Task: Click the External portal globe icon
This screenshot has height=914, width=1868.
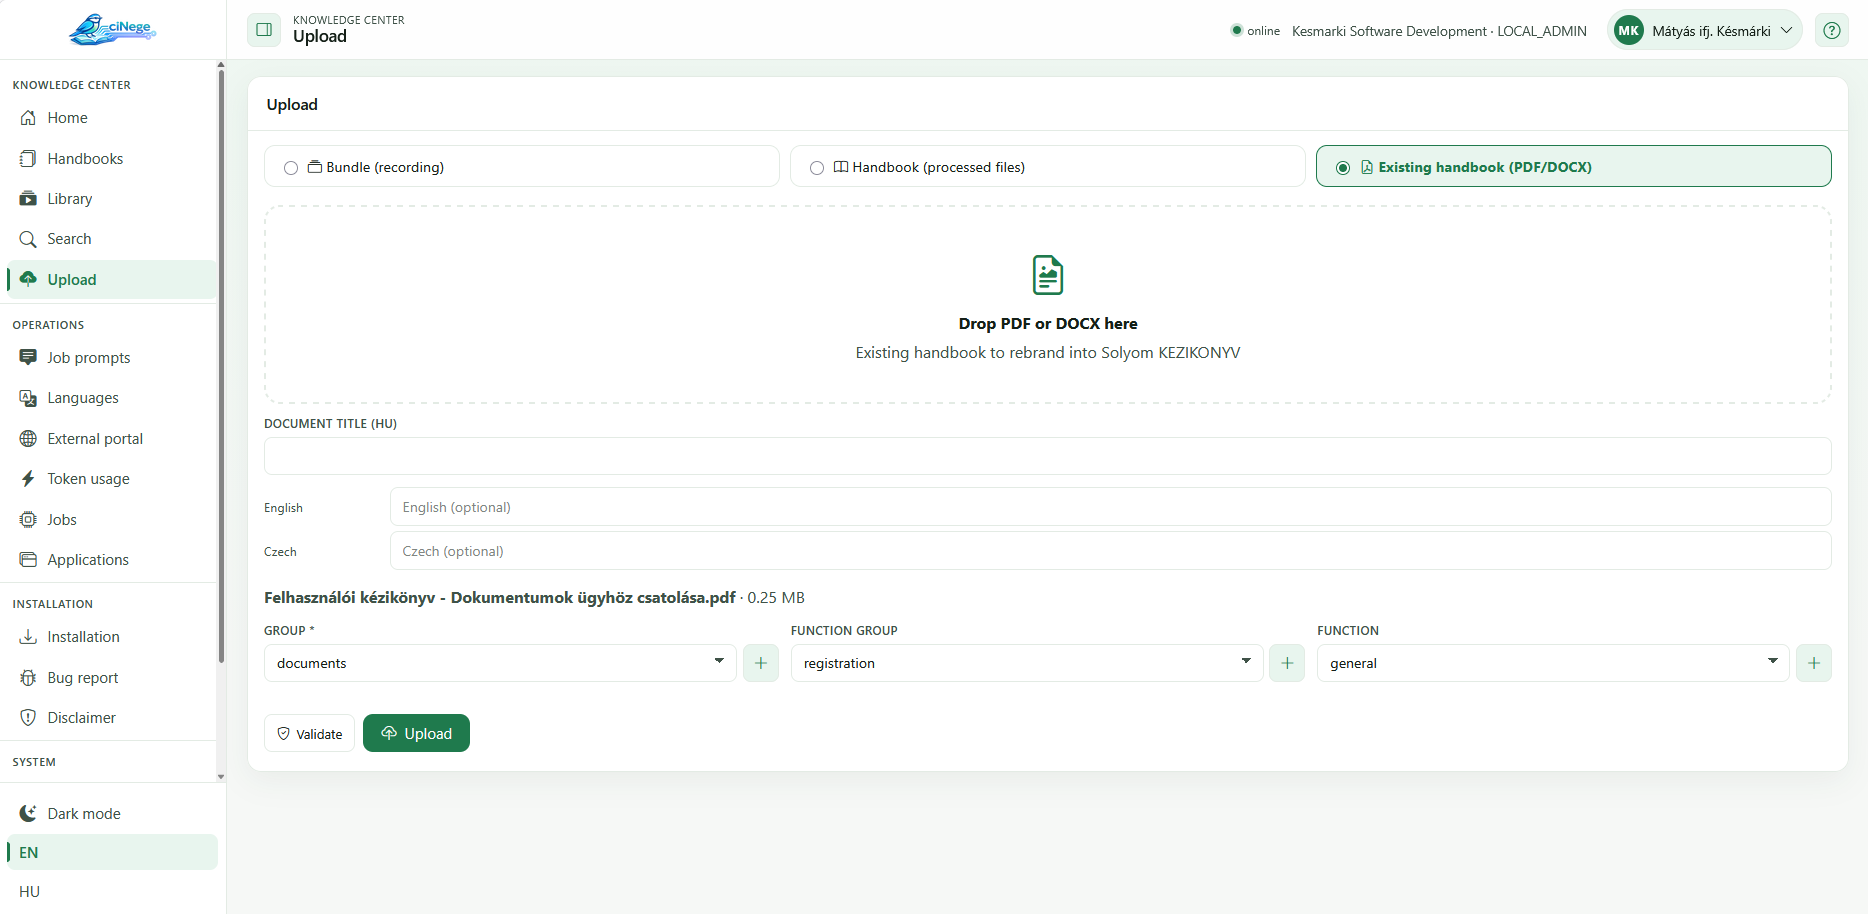Action: click(x=28, y=438)
